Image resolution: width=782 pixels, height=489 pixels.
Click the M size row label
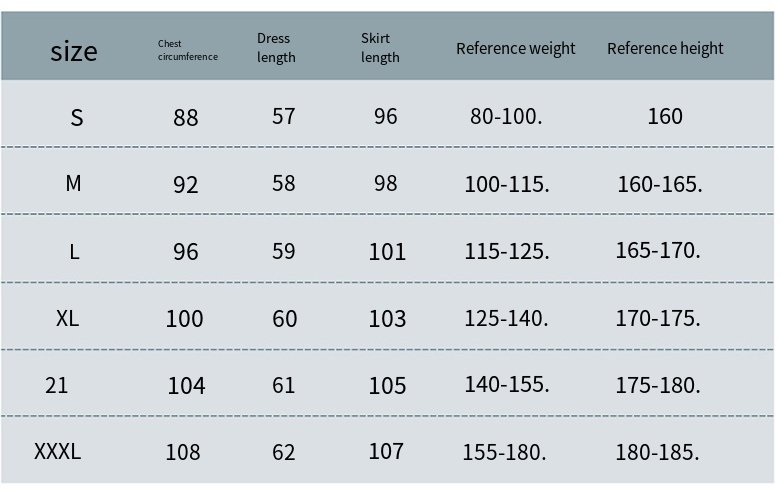[x=73, y=184]
